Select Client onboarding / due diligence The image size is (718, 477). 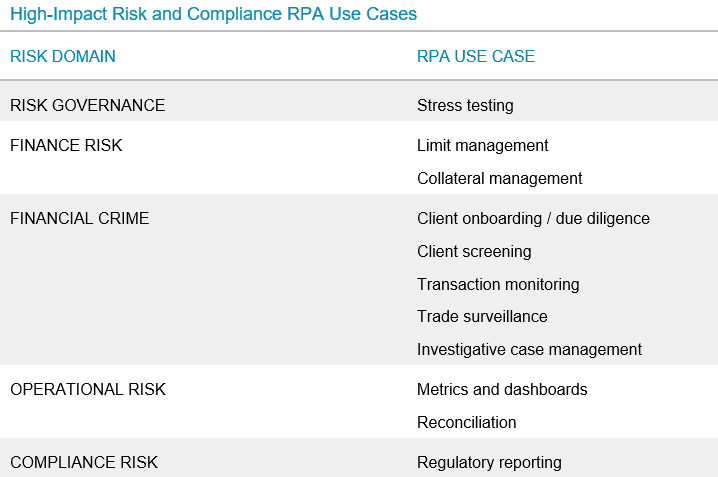pos(533,218)
